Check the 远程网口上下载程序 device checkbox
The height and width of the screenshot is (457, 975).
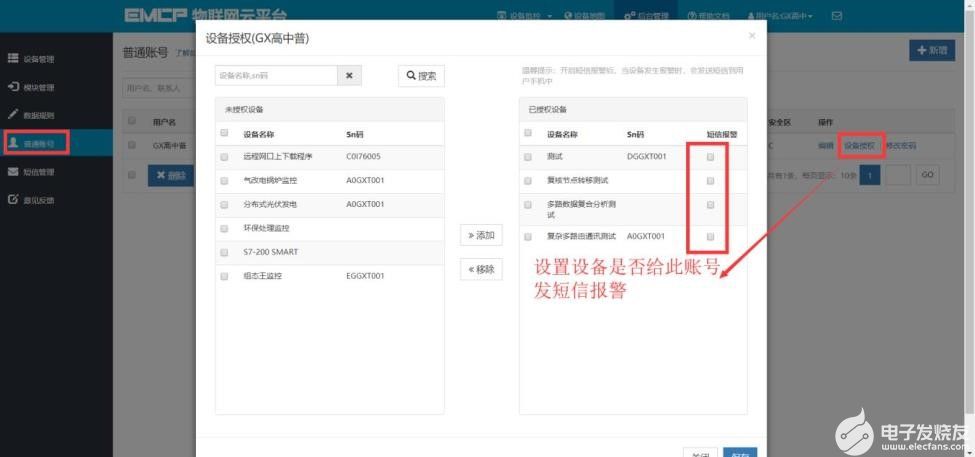224,157
